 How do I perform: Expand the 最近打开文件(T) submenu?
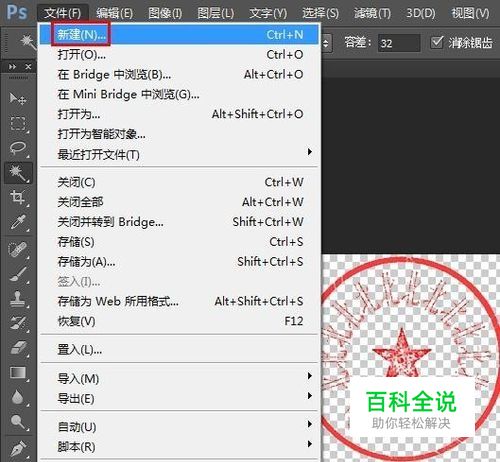pyautogui.click(x=180, y=154)
